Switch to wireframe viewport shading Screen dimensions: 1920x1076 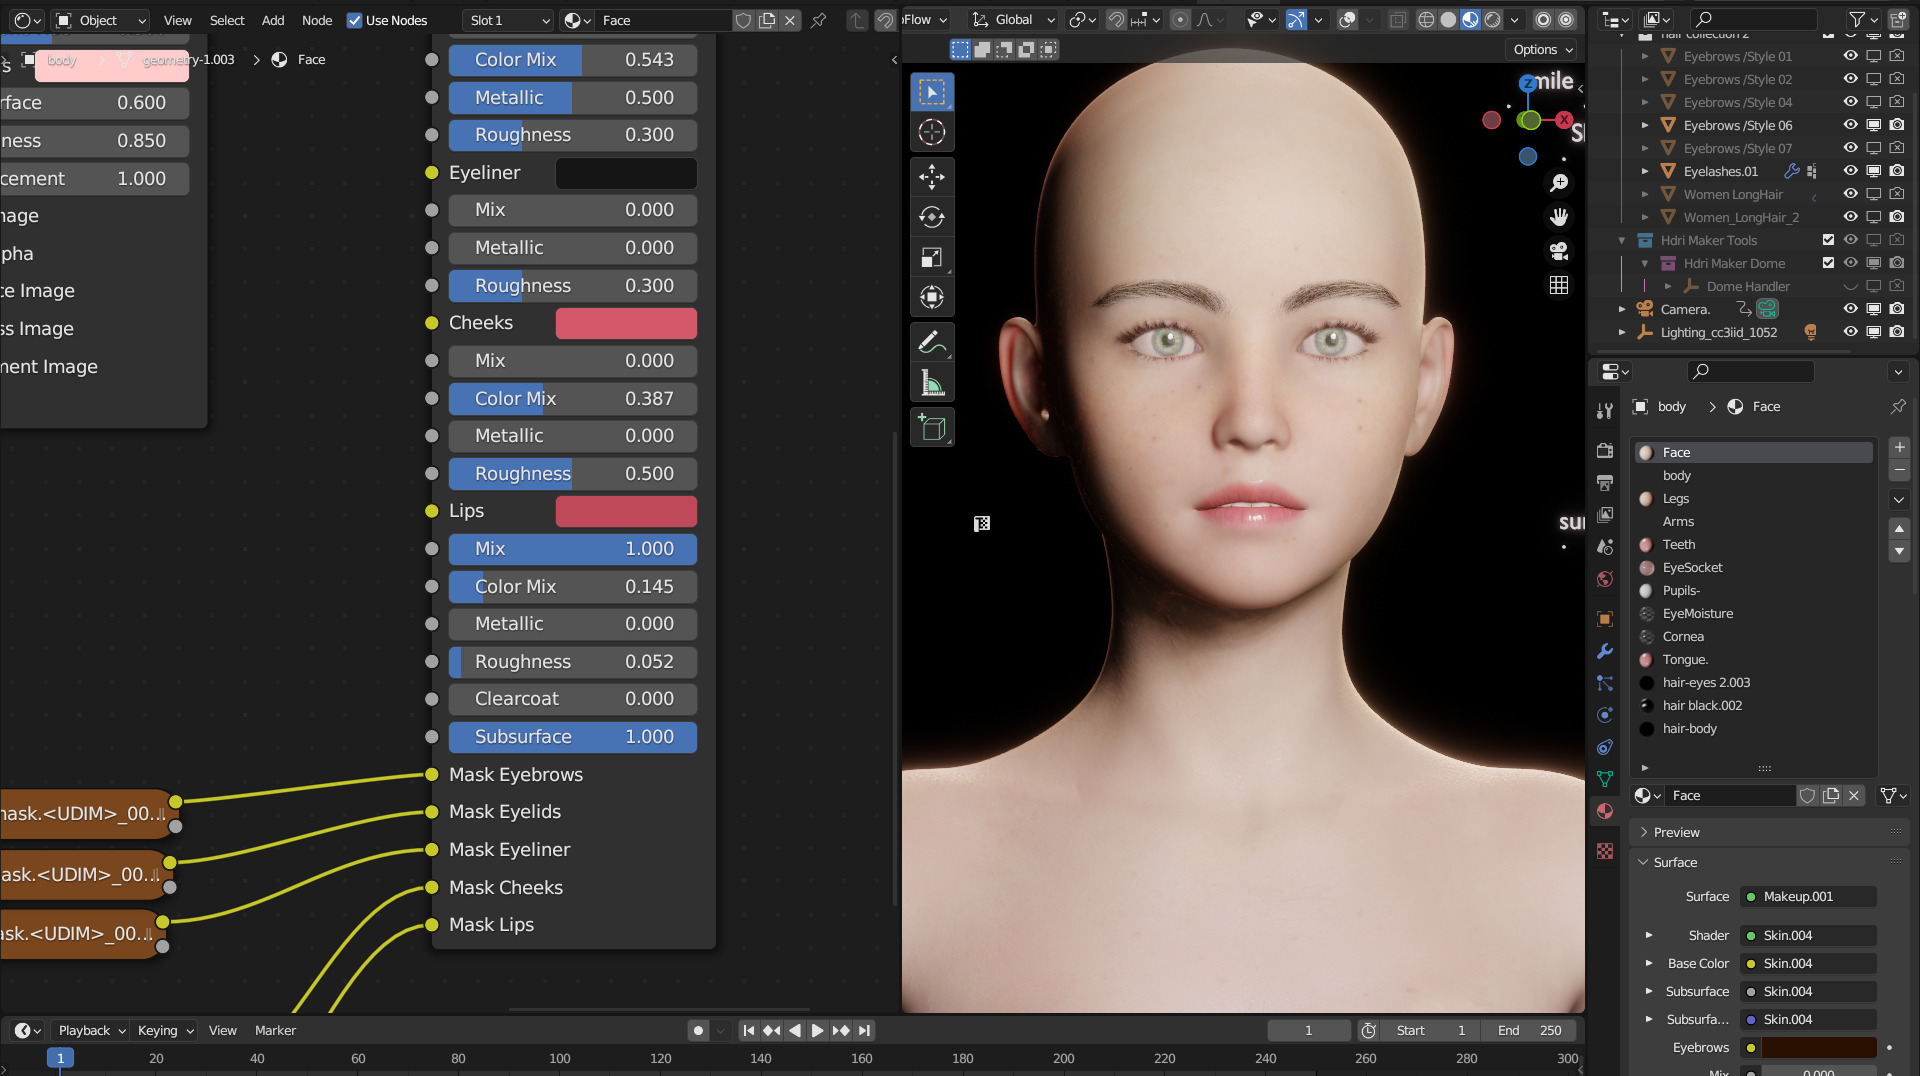pos(1426,20)
